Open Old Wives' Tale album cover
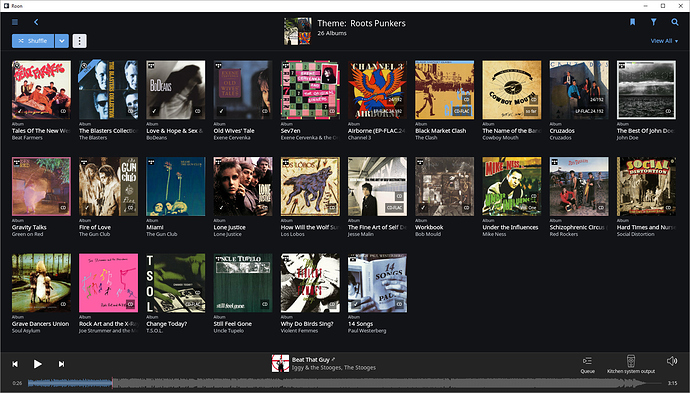The image size is (690, 393). [243, 90]
